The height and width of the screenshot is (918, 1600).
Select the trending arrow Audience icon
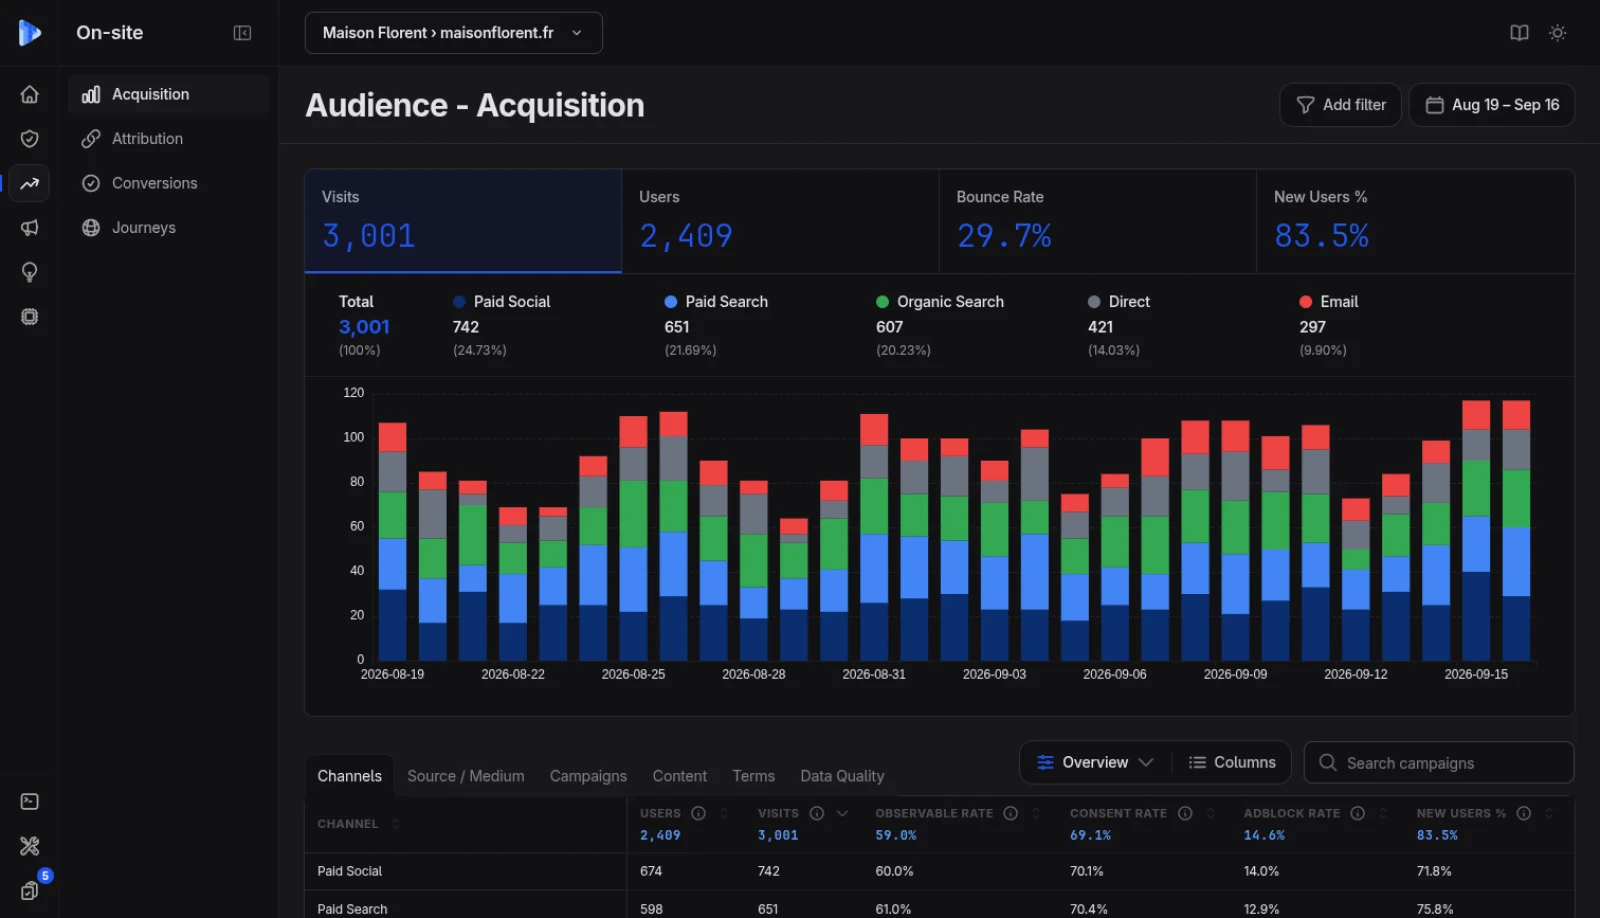click(x=30, y=183)
